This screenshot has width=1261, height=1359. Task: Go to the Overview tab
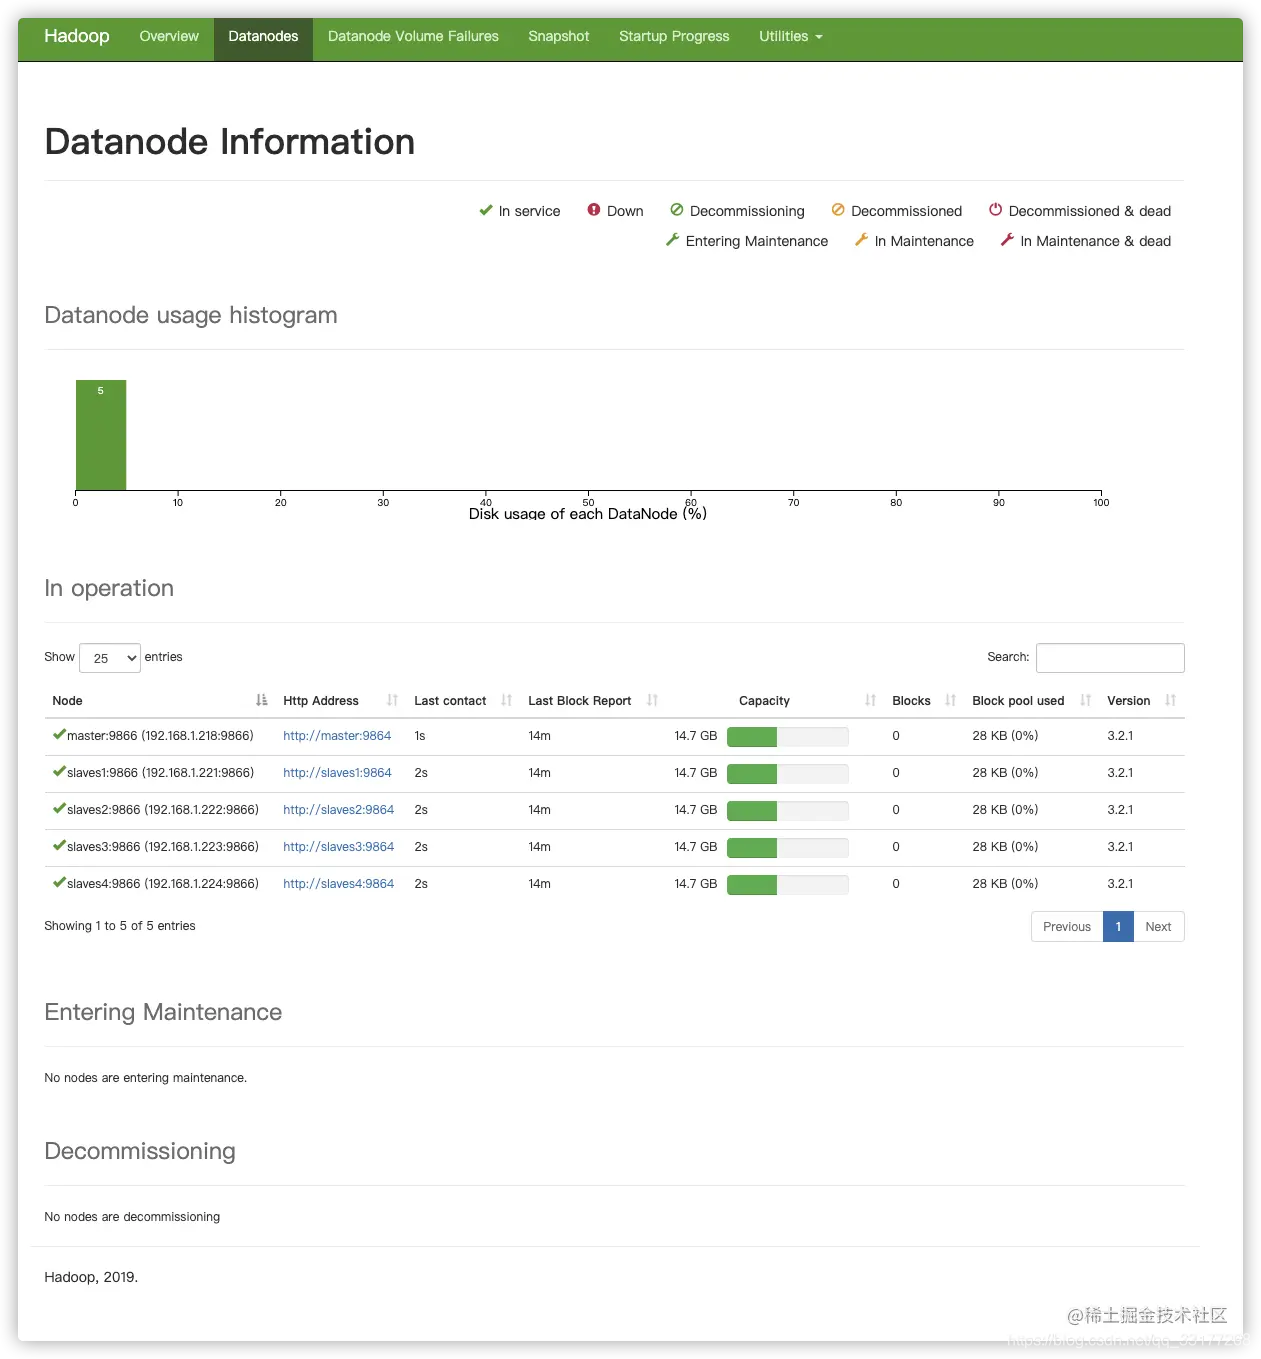pos(169,37)
